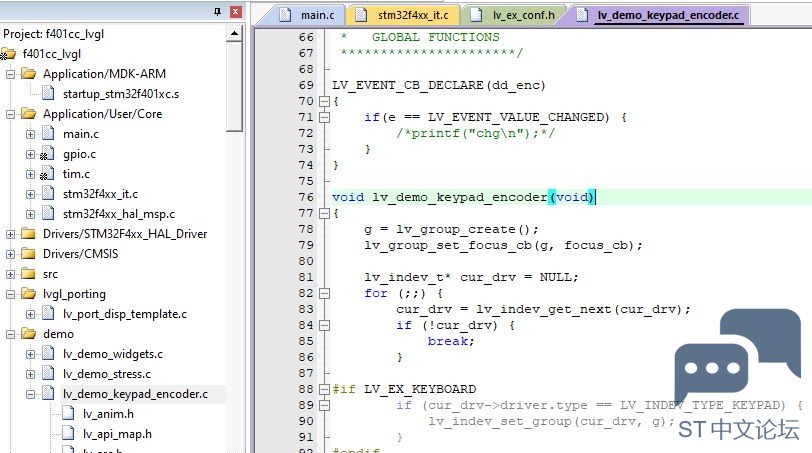This screenshot has width=812, height=453.
Task: Expand gpio.c node in project tree
Action: [31, 154]
